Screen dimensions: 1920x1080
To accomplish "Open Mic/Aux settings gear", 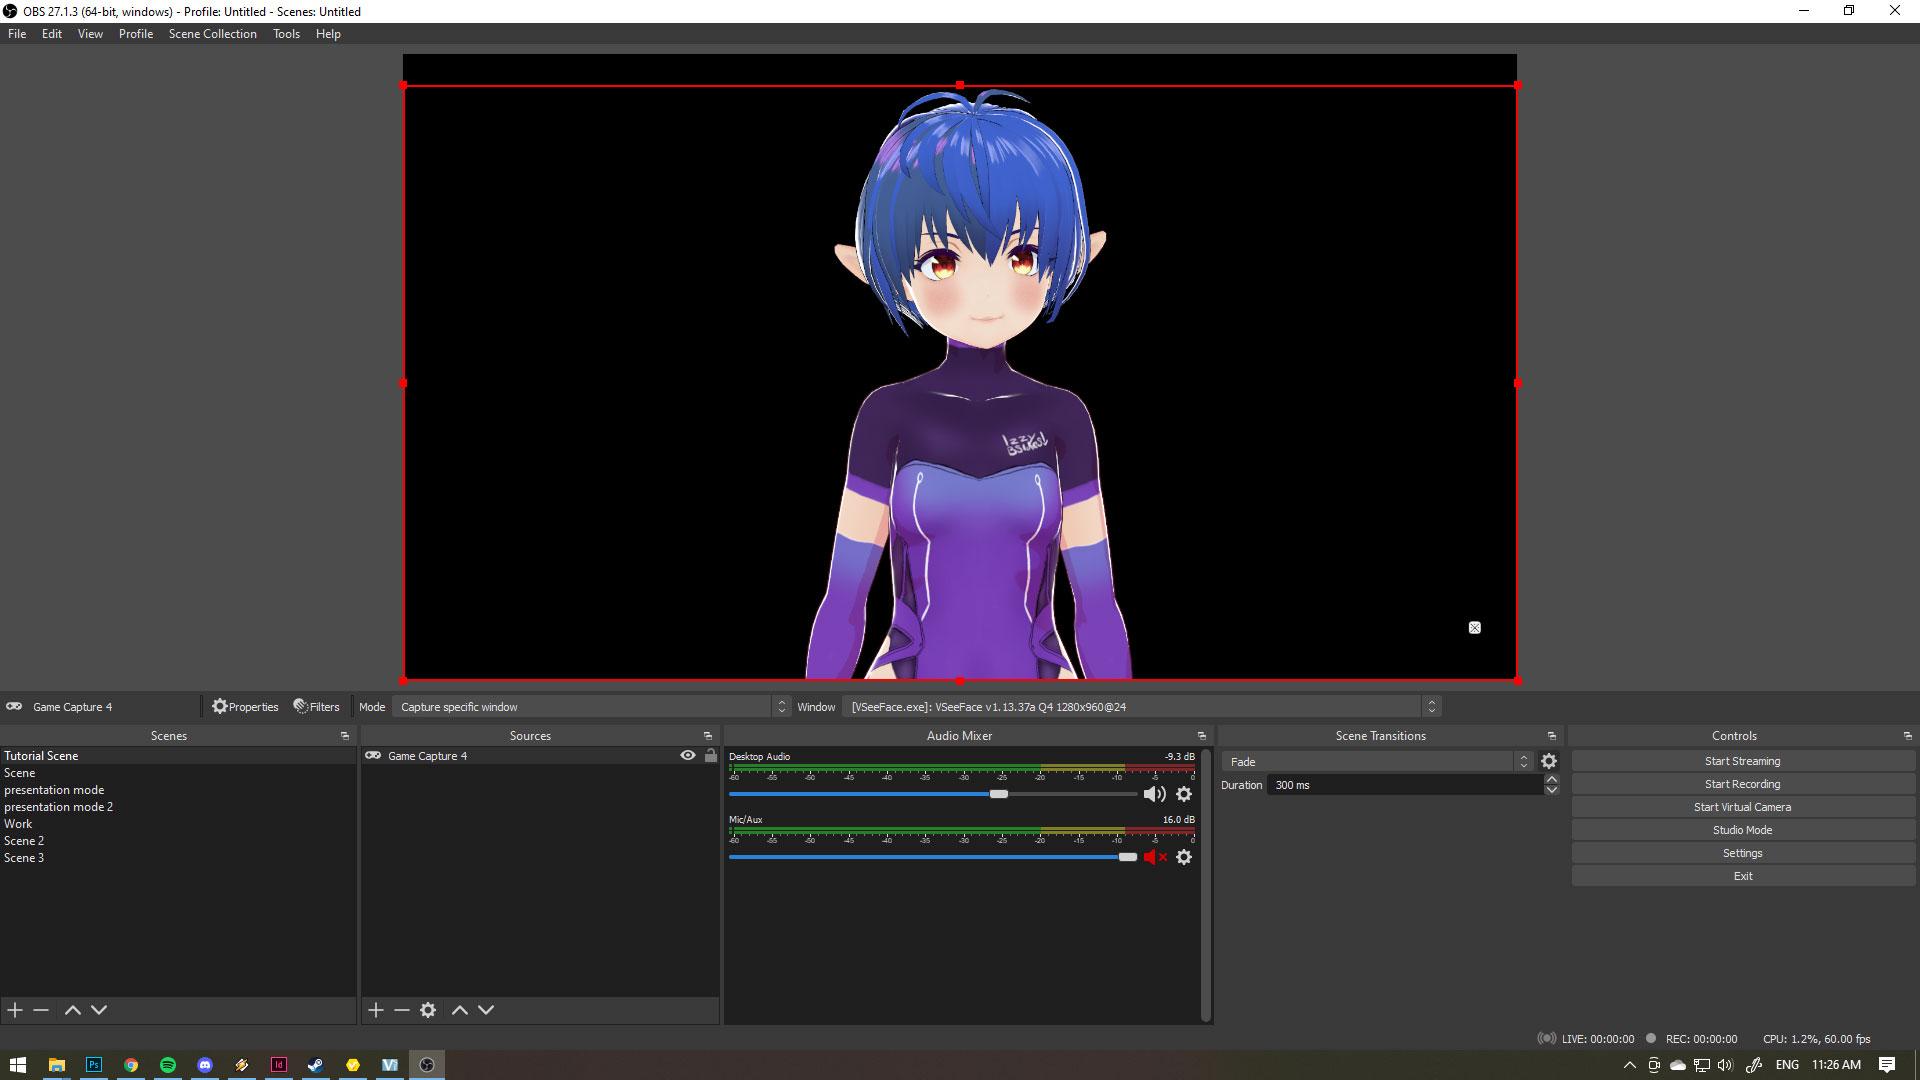I will 1184,857.
